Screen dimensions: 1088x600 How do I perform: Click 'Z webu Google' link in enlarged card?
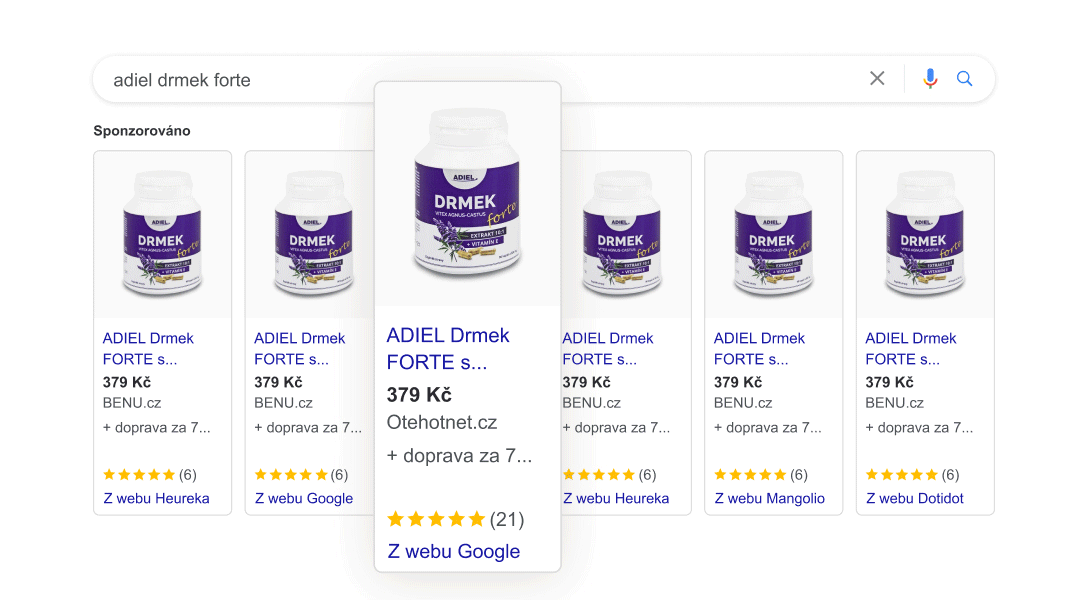point(453,551)
